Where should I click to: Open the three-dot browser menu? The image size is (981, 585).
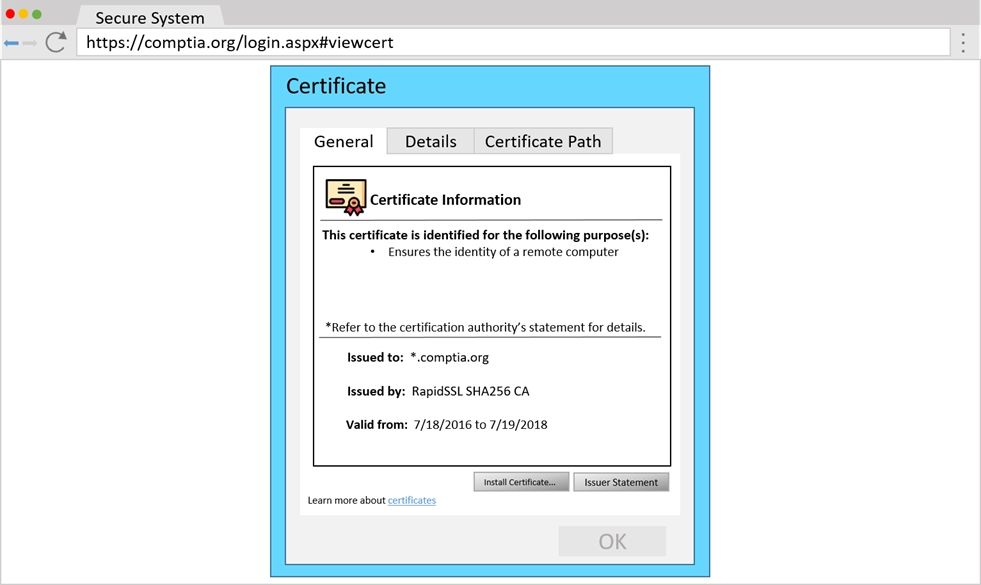(x=963, y=42)
